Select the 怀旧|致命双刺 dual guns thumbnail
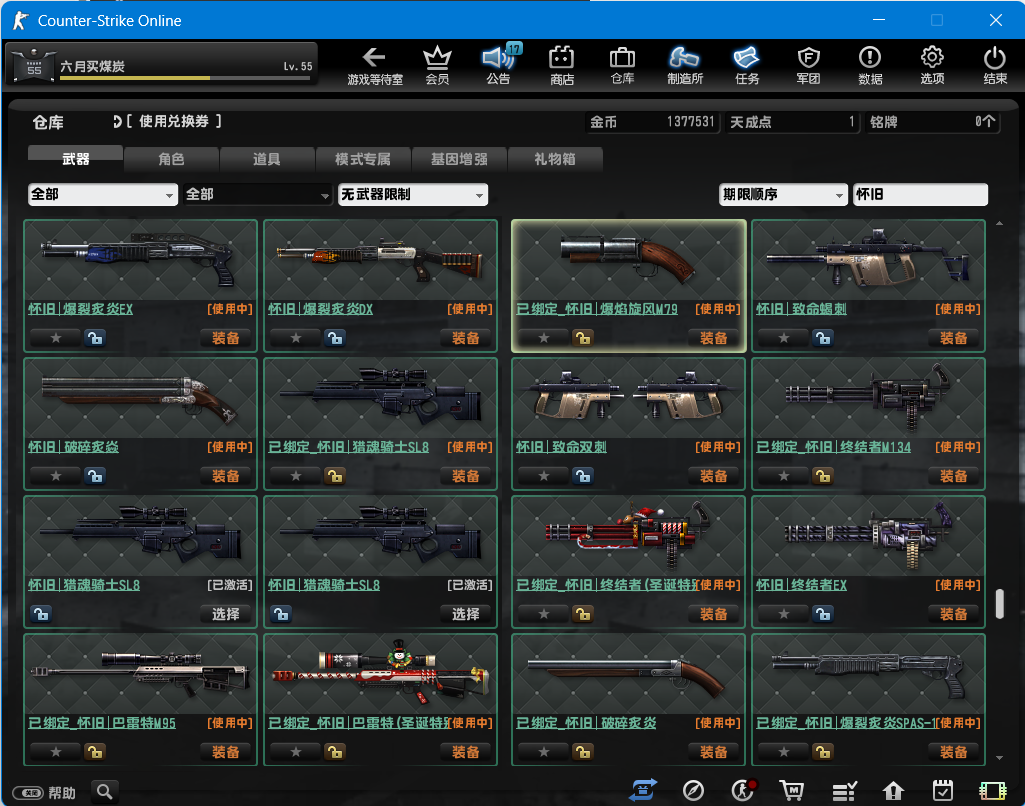Screen dimensions: 1025x806 (628, 398)
